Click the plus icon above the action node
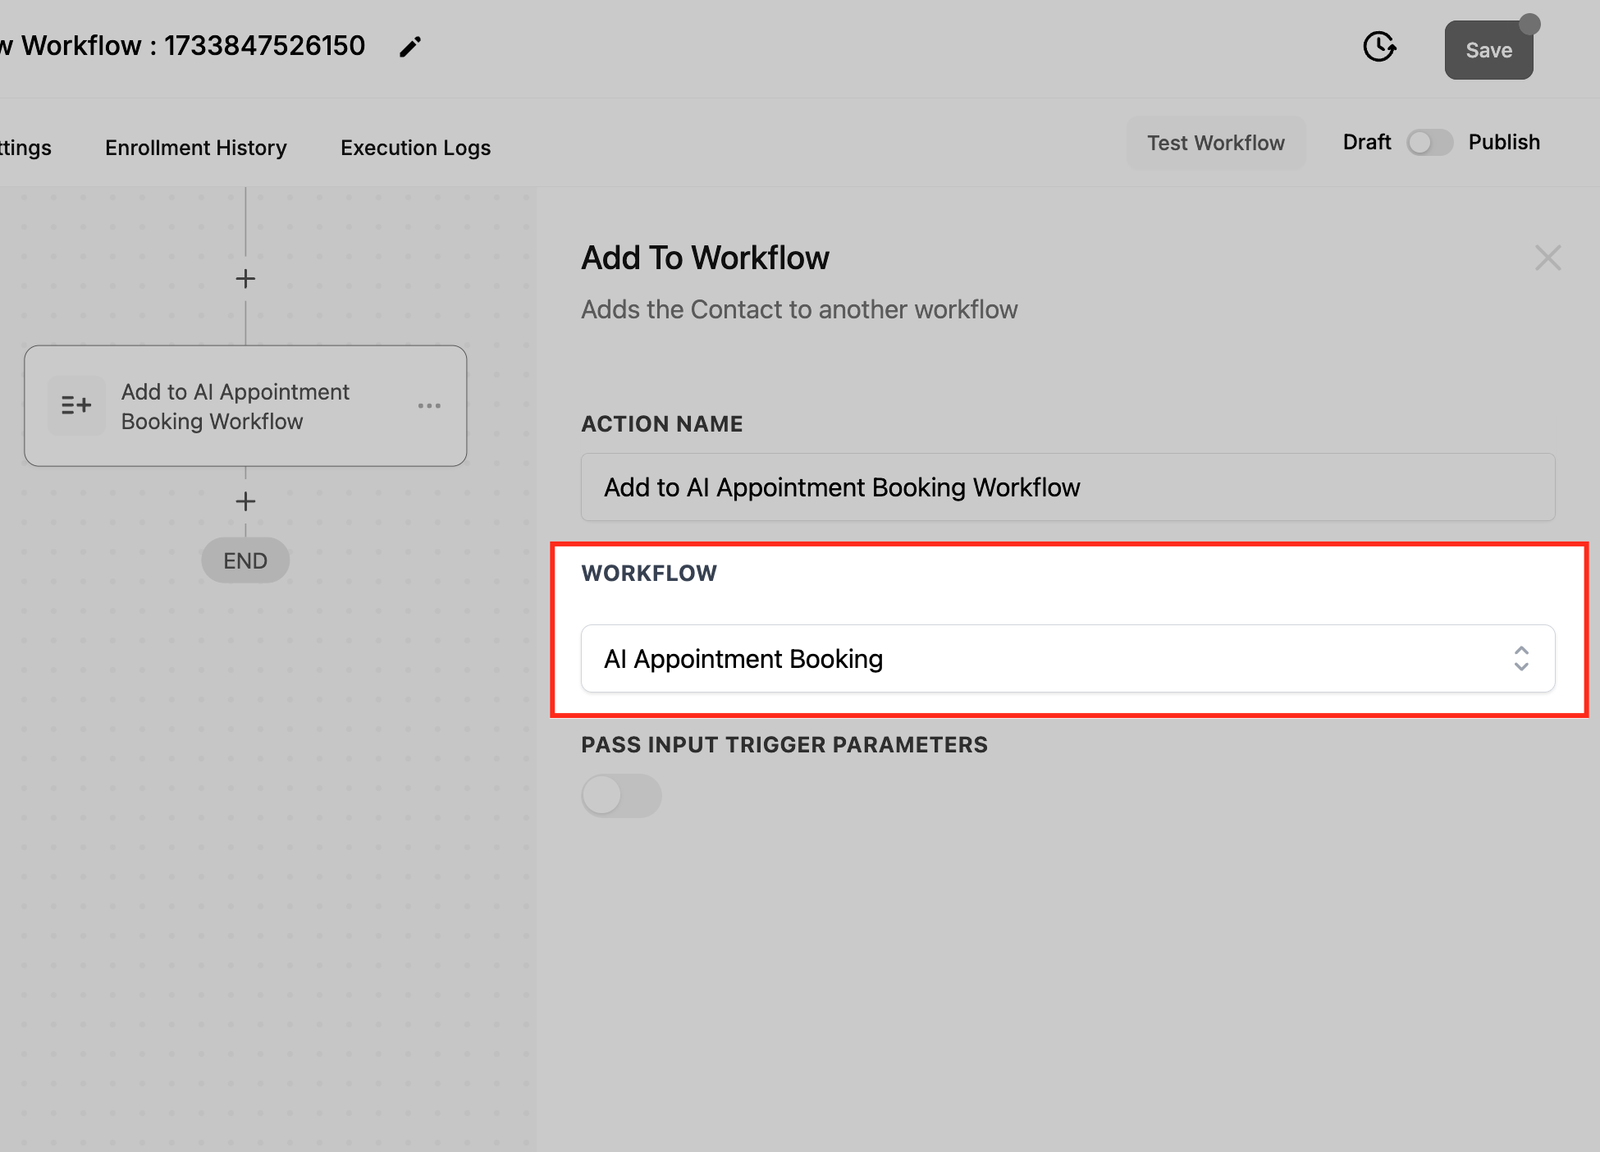Image resolution: width=1600 pixels, height=1152 pixels. pyautogui.click(x=245, y=279)
